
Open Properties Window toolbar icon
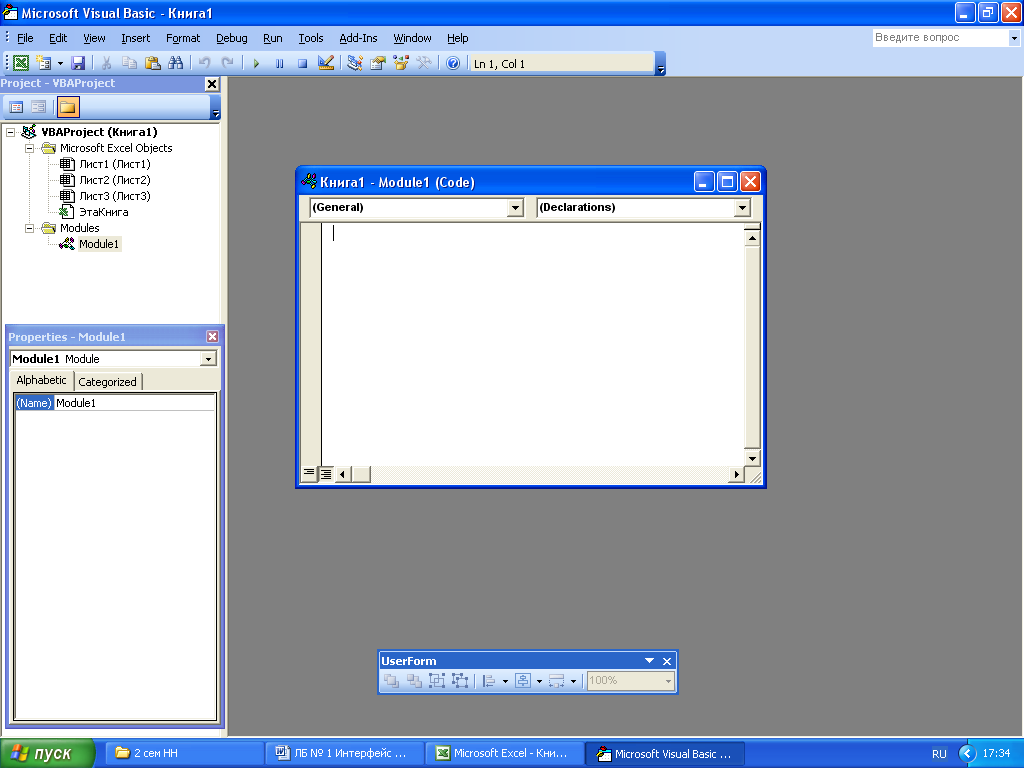point(377,63)
